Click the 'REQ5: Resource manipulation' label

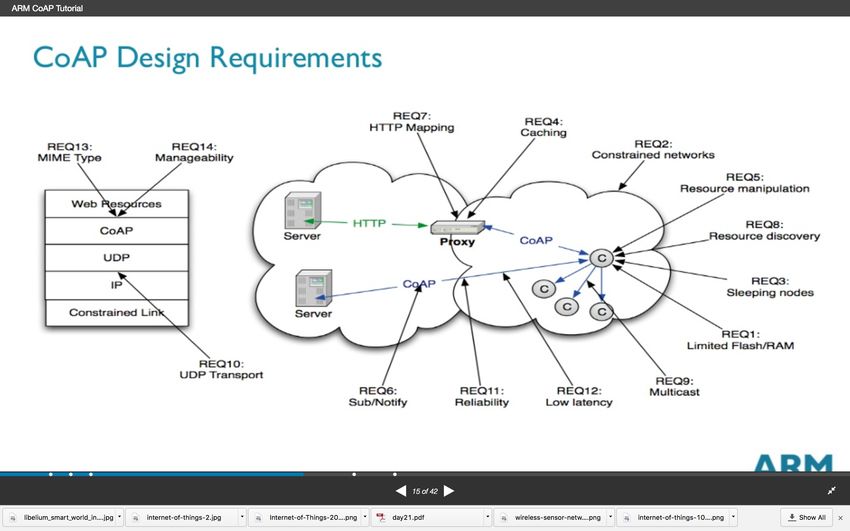click(x=744, y=183)
